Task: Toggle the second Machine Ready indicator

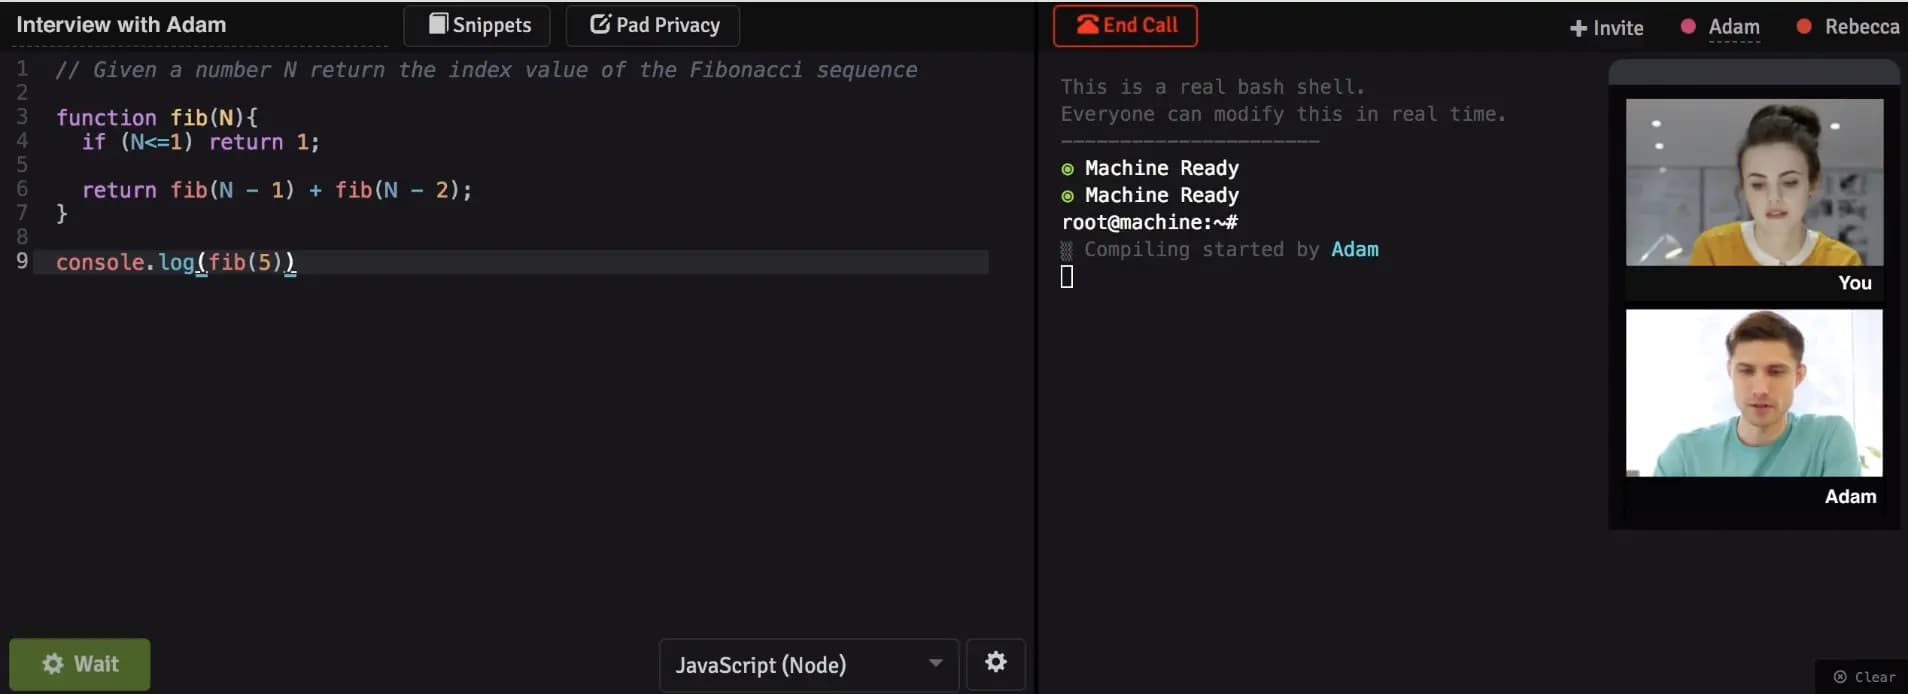Action: click(x=1066, y=195)
